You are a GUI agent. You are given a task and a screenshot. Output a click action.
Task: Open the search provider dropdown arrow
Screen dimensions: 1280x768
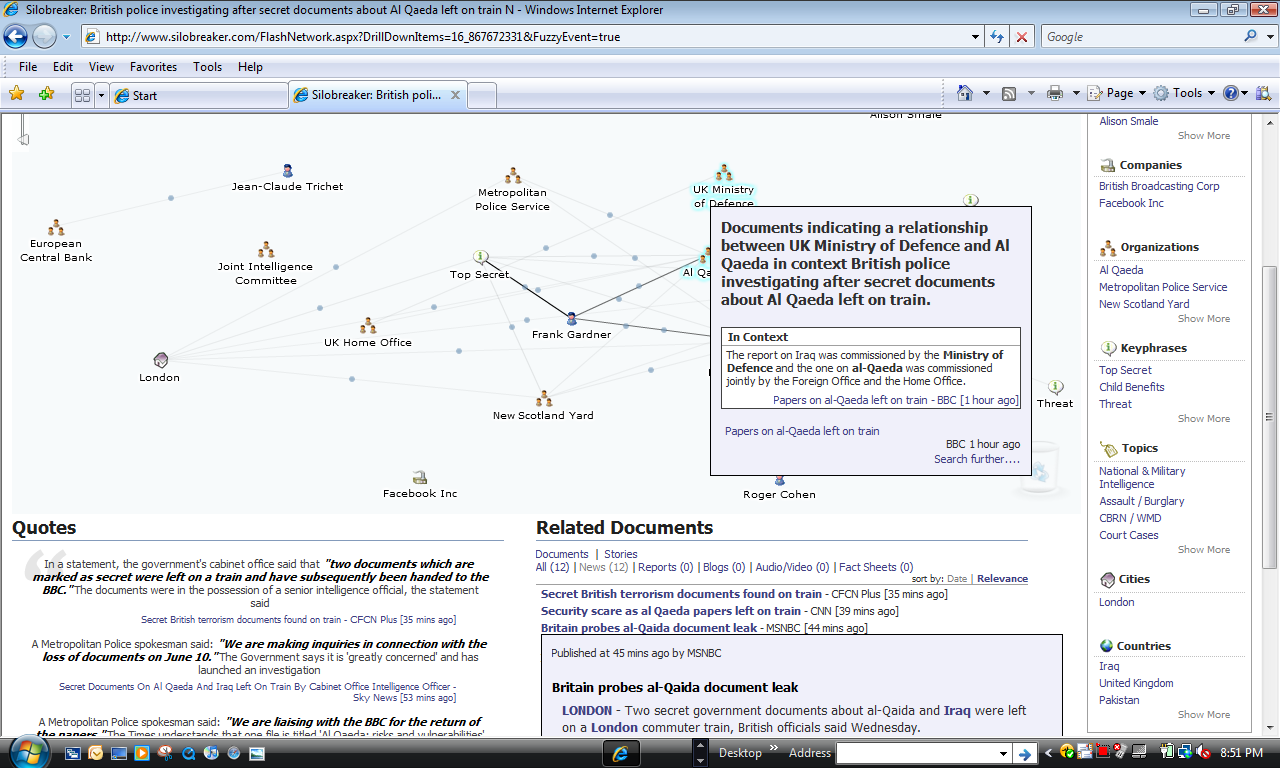(x=1269, y=37)
